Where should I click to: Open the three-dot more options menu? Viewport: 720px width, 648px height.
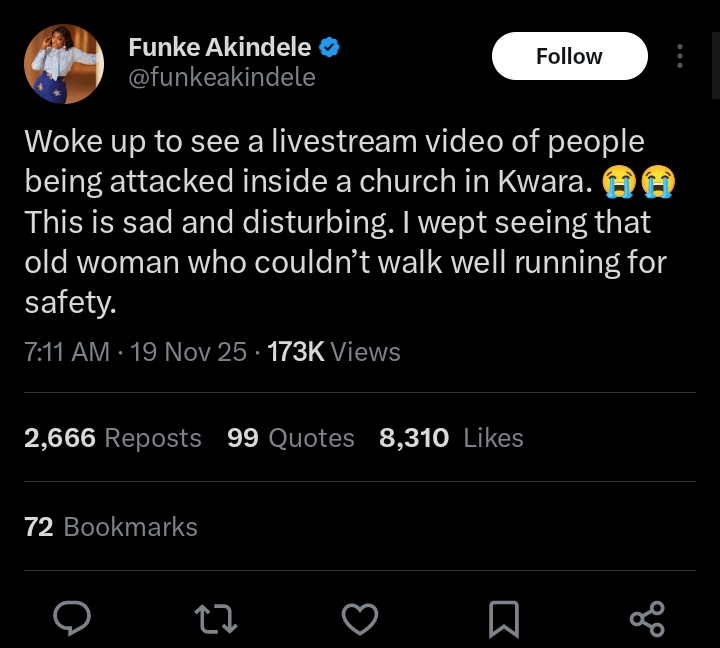click(x=680, y=56)
